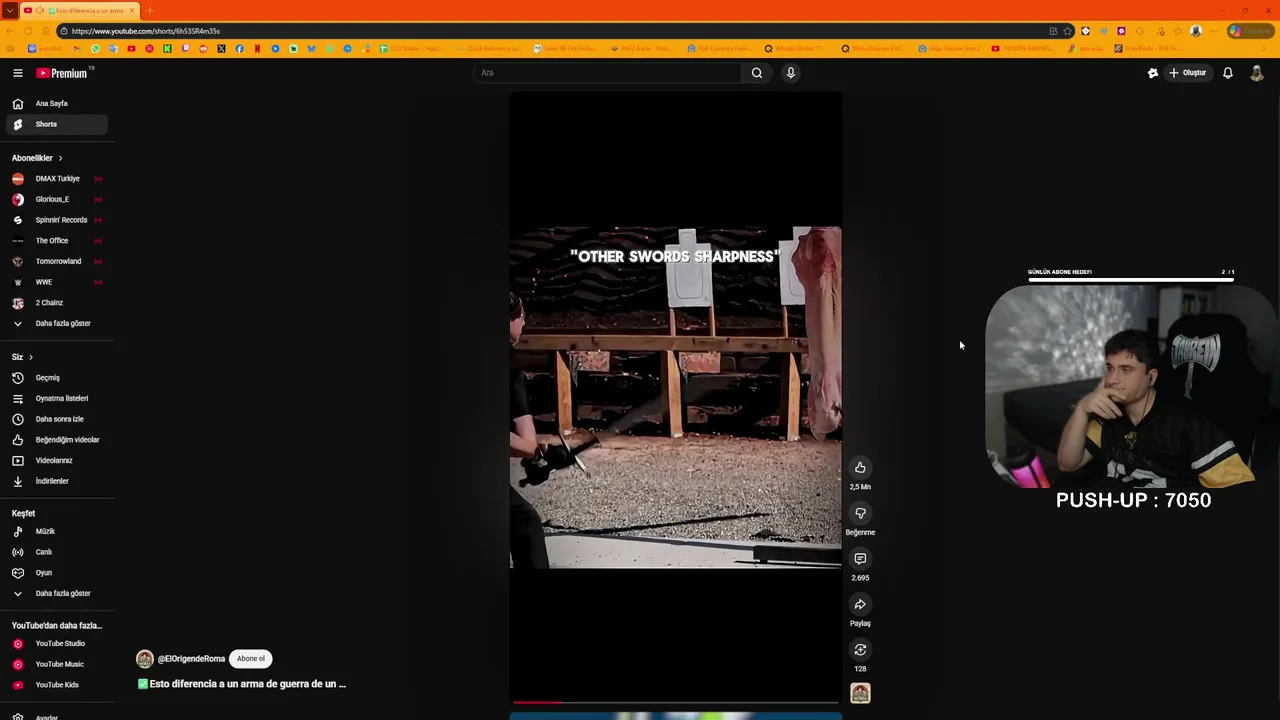Image resolution: width=1280 pixels, height=720 pixels.
Task: Open a new browser tab
Action: point(149,10)
